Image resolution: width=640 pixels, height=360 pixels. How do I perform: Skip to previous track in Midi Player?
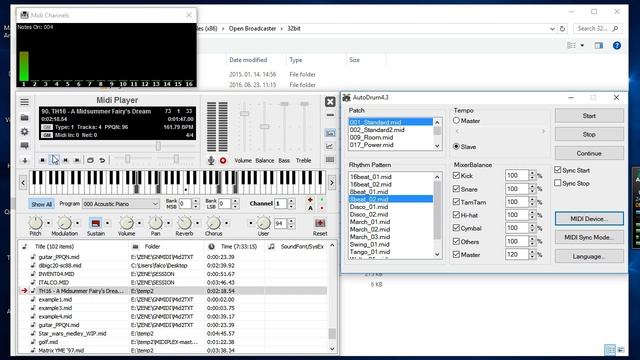click(66, 160)
